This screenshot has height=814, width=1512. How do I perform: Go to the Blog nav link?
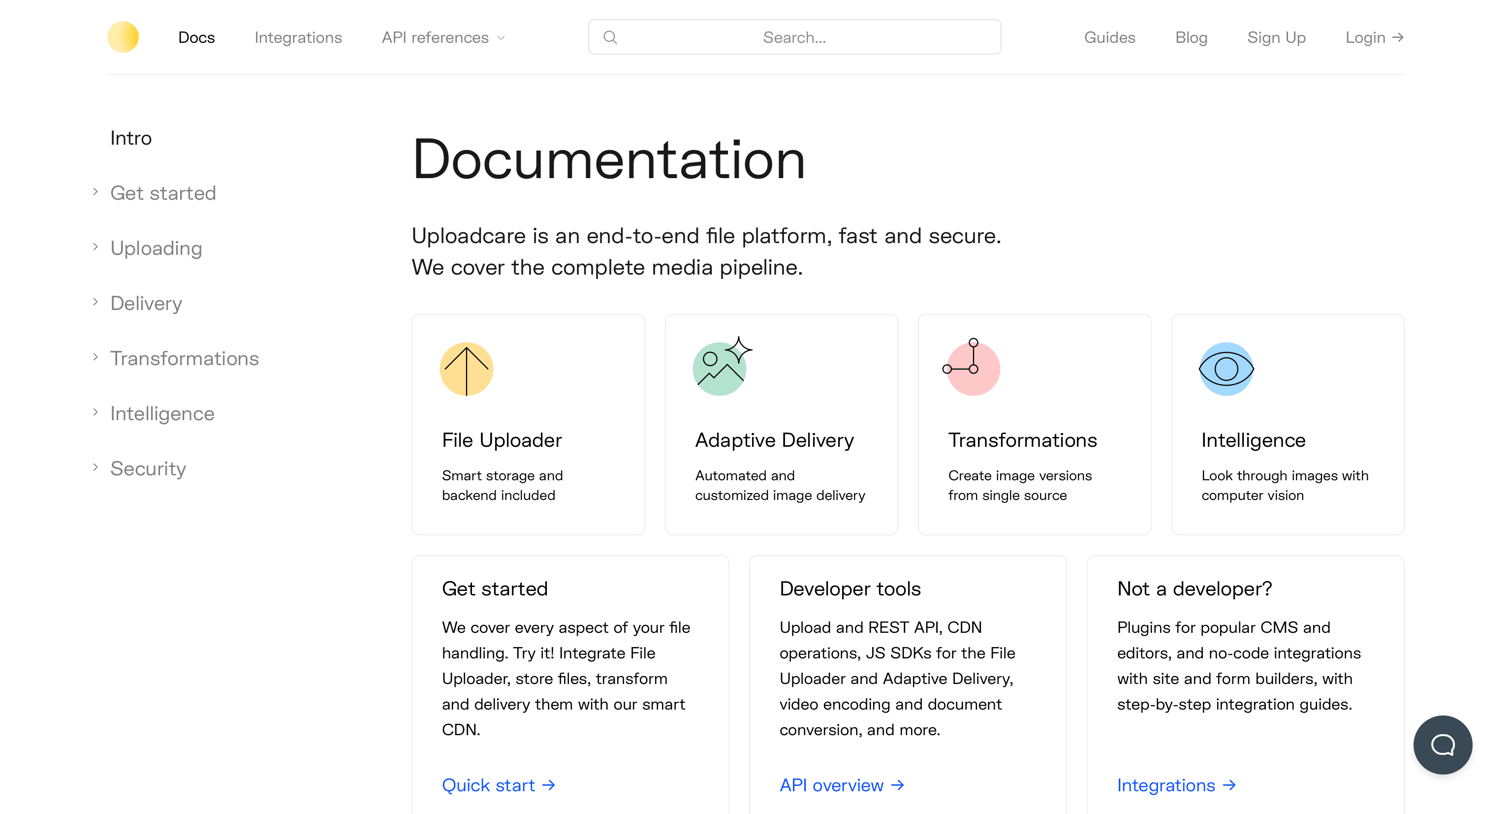coord(1191,37)
